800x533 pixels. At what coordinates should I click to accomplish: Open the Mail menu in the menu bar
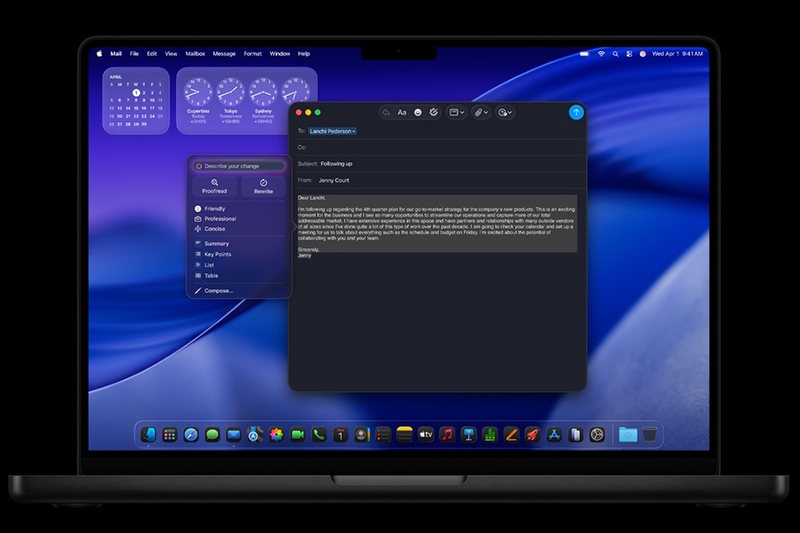pos(116,54)
